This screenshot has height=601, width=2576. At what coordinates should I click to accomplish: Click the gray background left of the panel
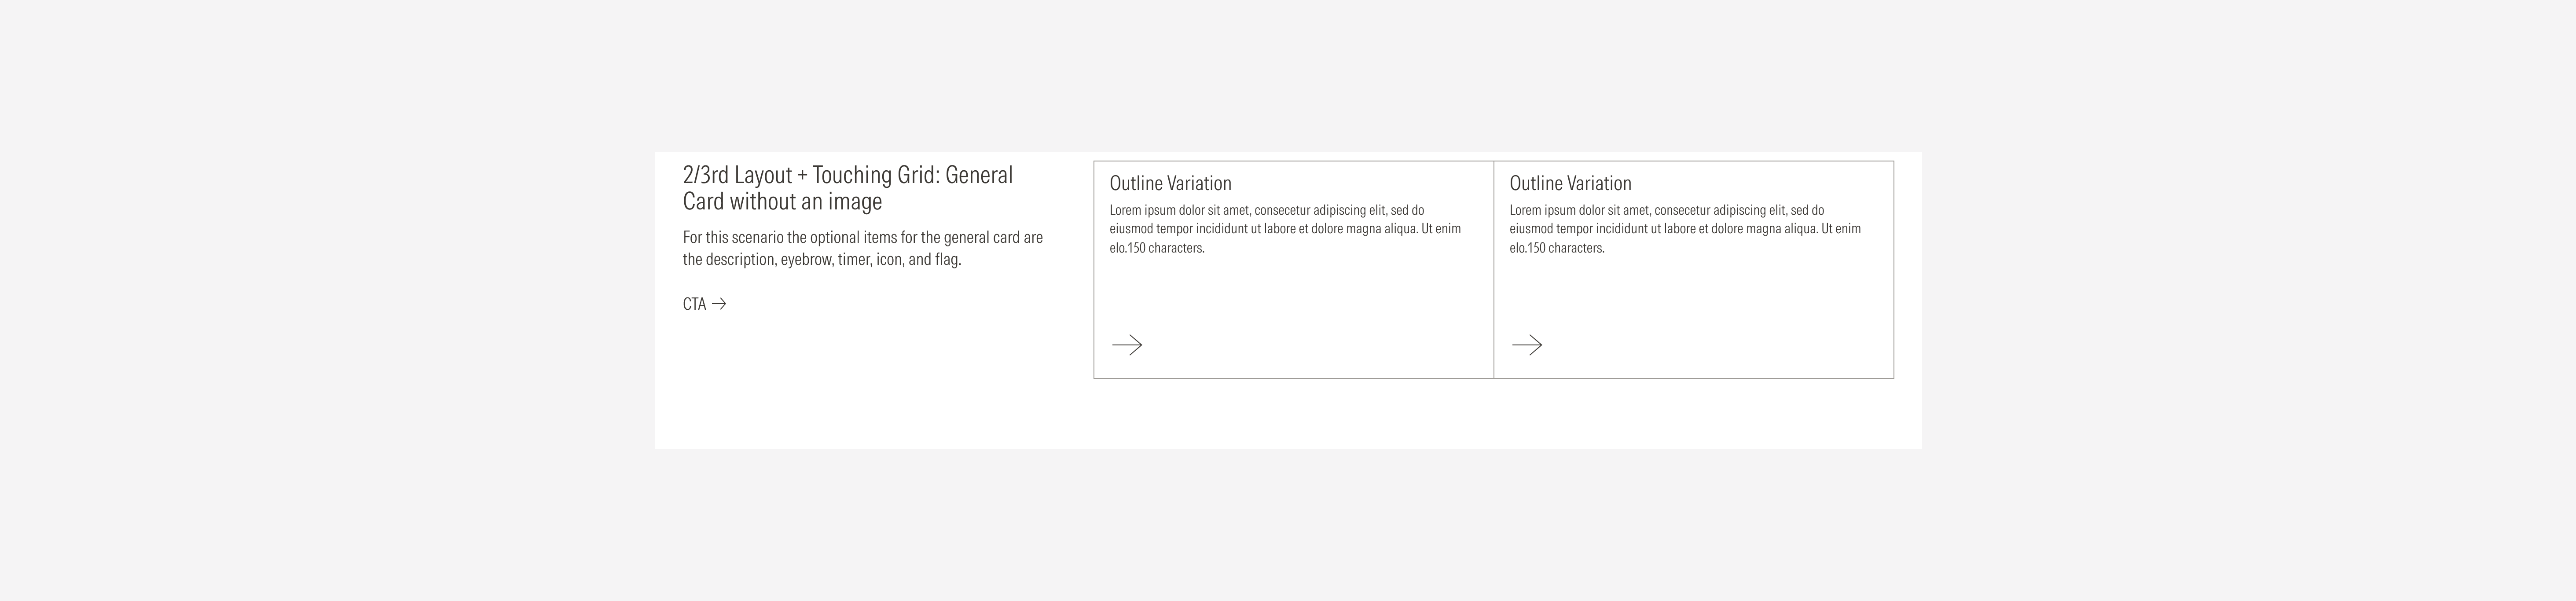click(320, 300)
